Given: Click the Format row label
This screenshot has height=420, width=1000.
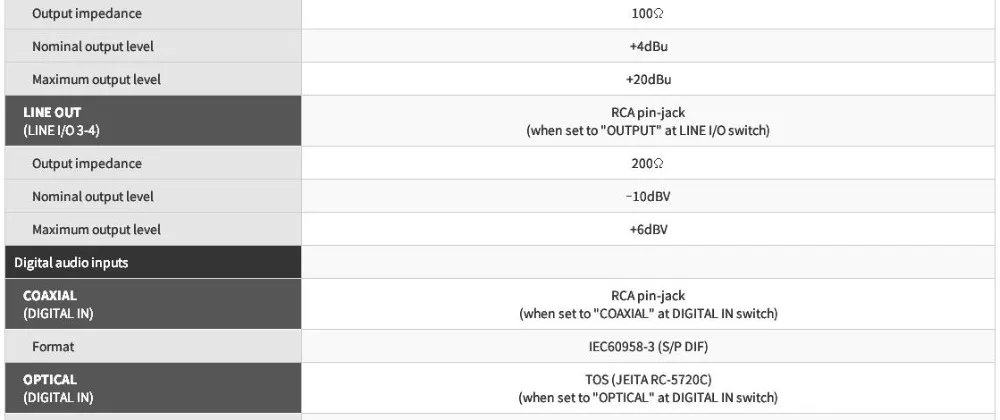Looking at the screenshot, I should pos(53,347).
